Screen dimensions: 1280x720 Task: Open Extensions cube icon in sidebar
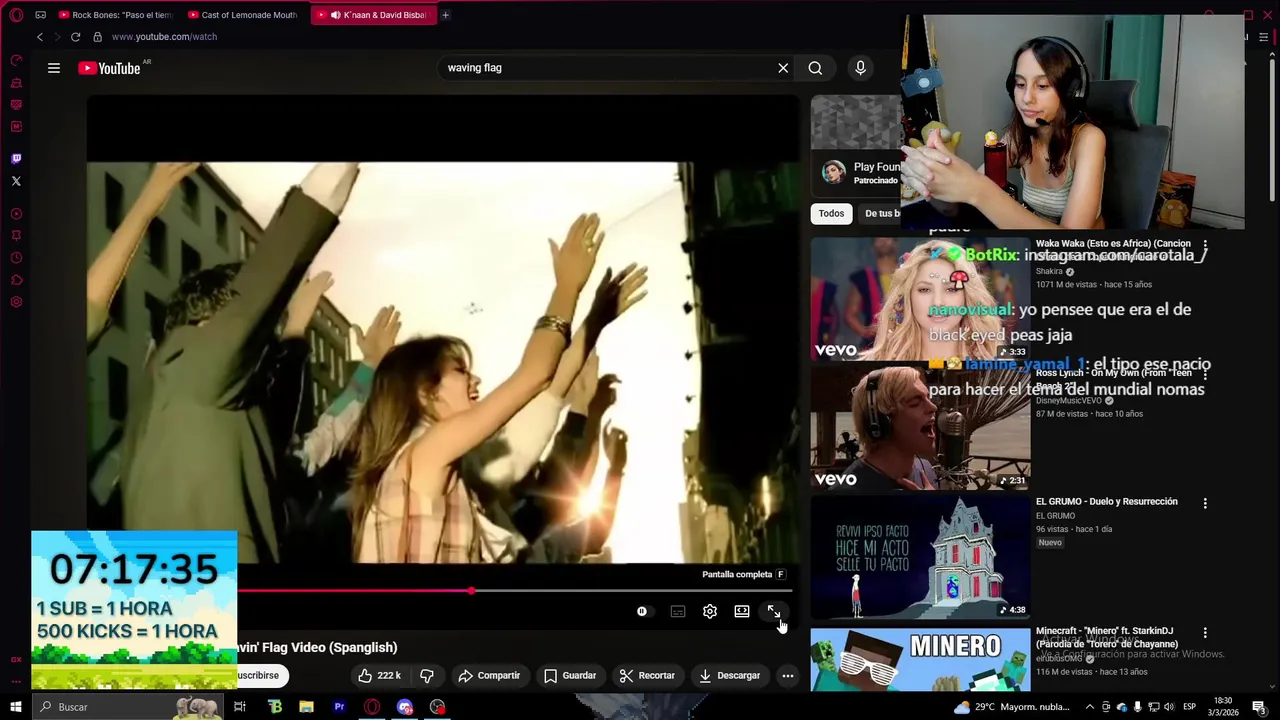[x=16, y=280]
